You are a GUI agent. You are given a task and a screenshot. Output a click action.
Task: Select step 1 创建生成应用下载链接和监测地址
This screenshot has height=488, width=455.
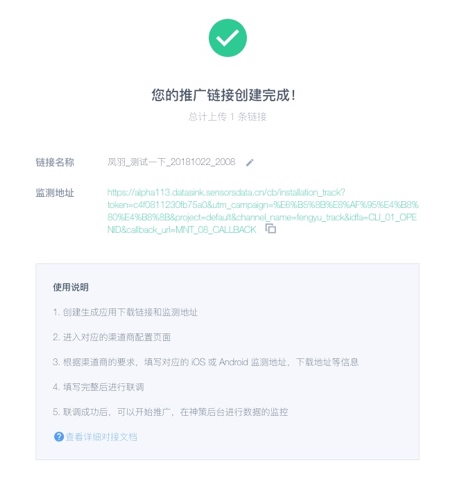(125, 312)
